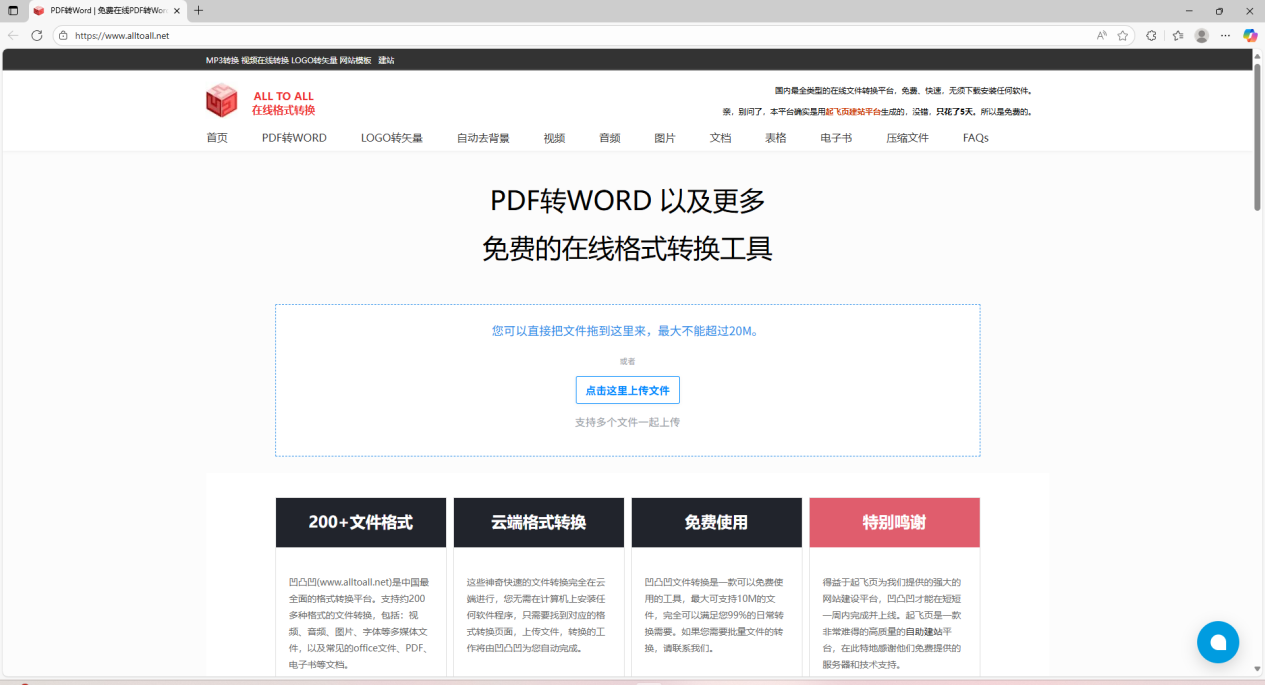The image size is (1265, 685).
Task: Open LOGO转矢量 navigation menu item
Action: [392, 138]
